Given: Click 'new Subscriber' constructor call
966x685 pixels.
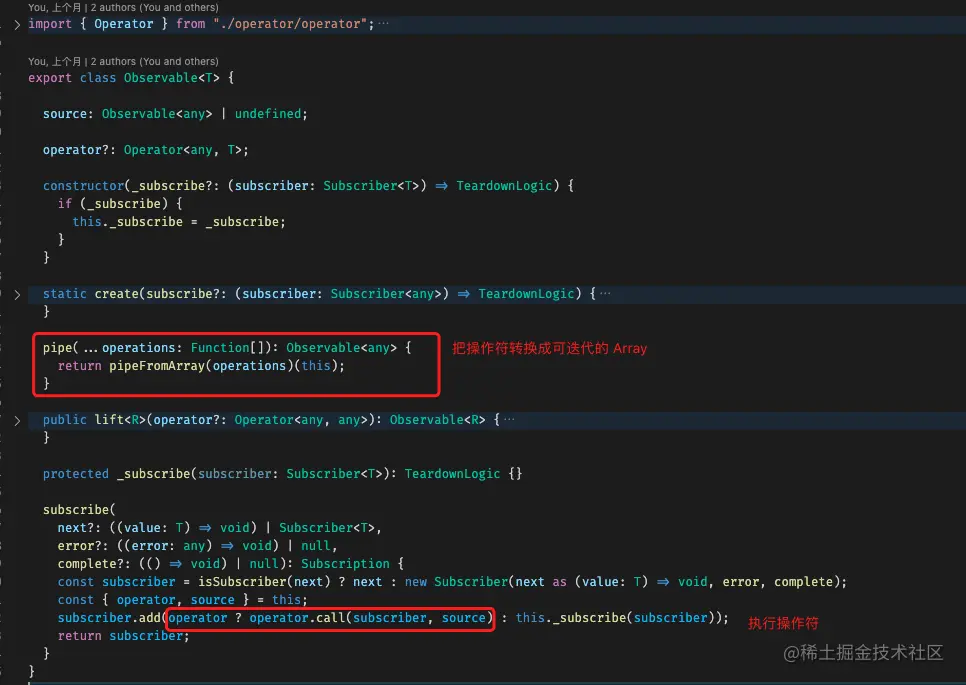Looking at the screenshot, I should (457, 582).
